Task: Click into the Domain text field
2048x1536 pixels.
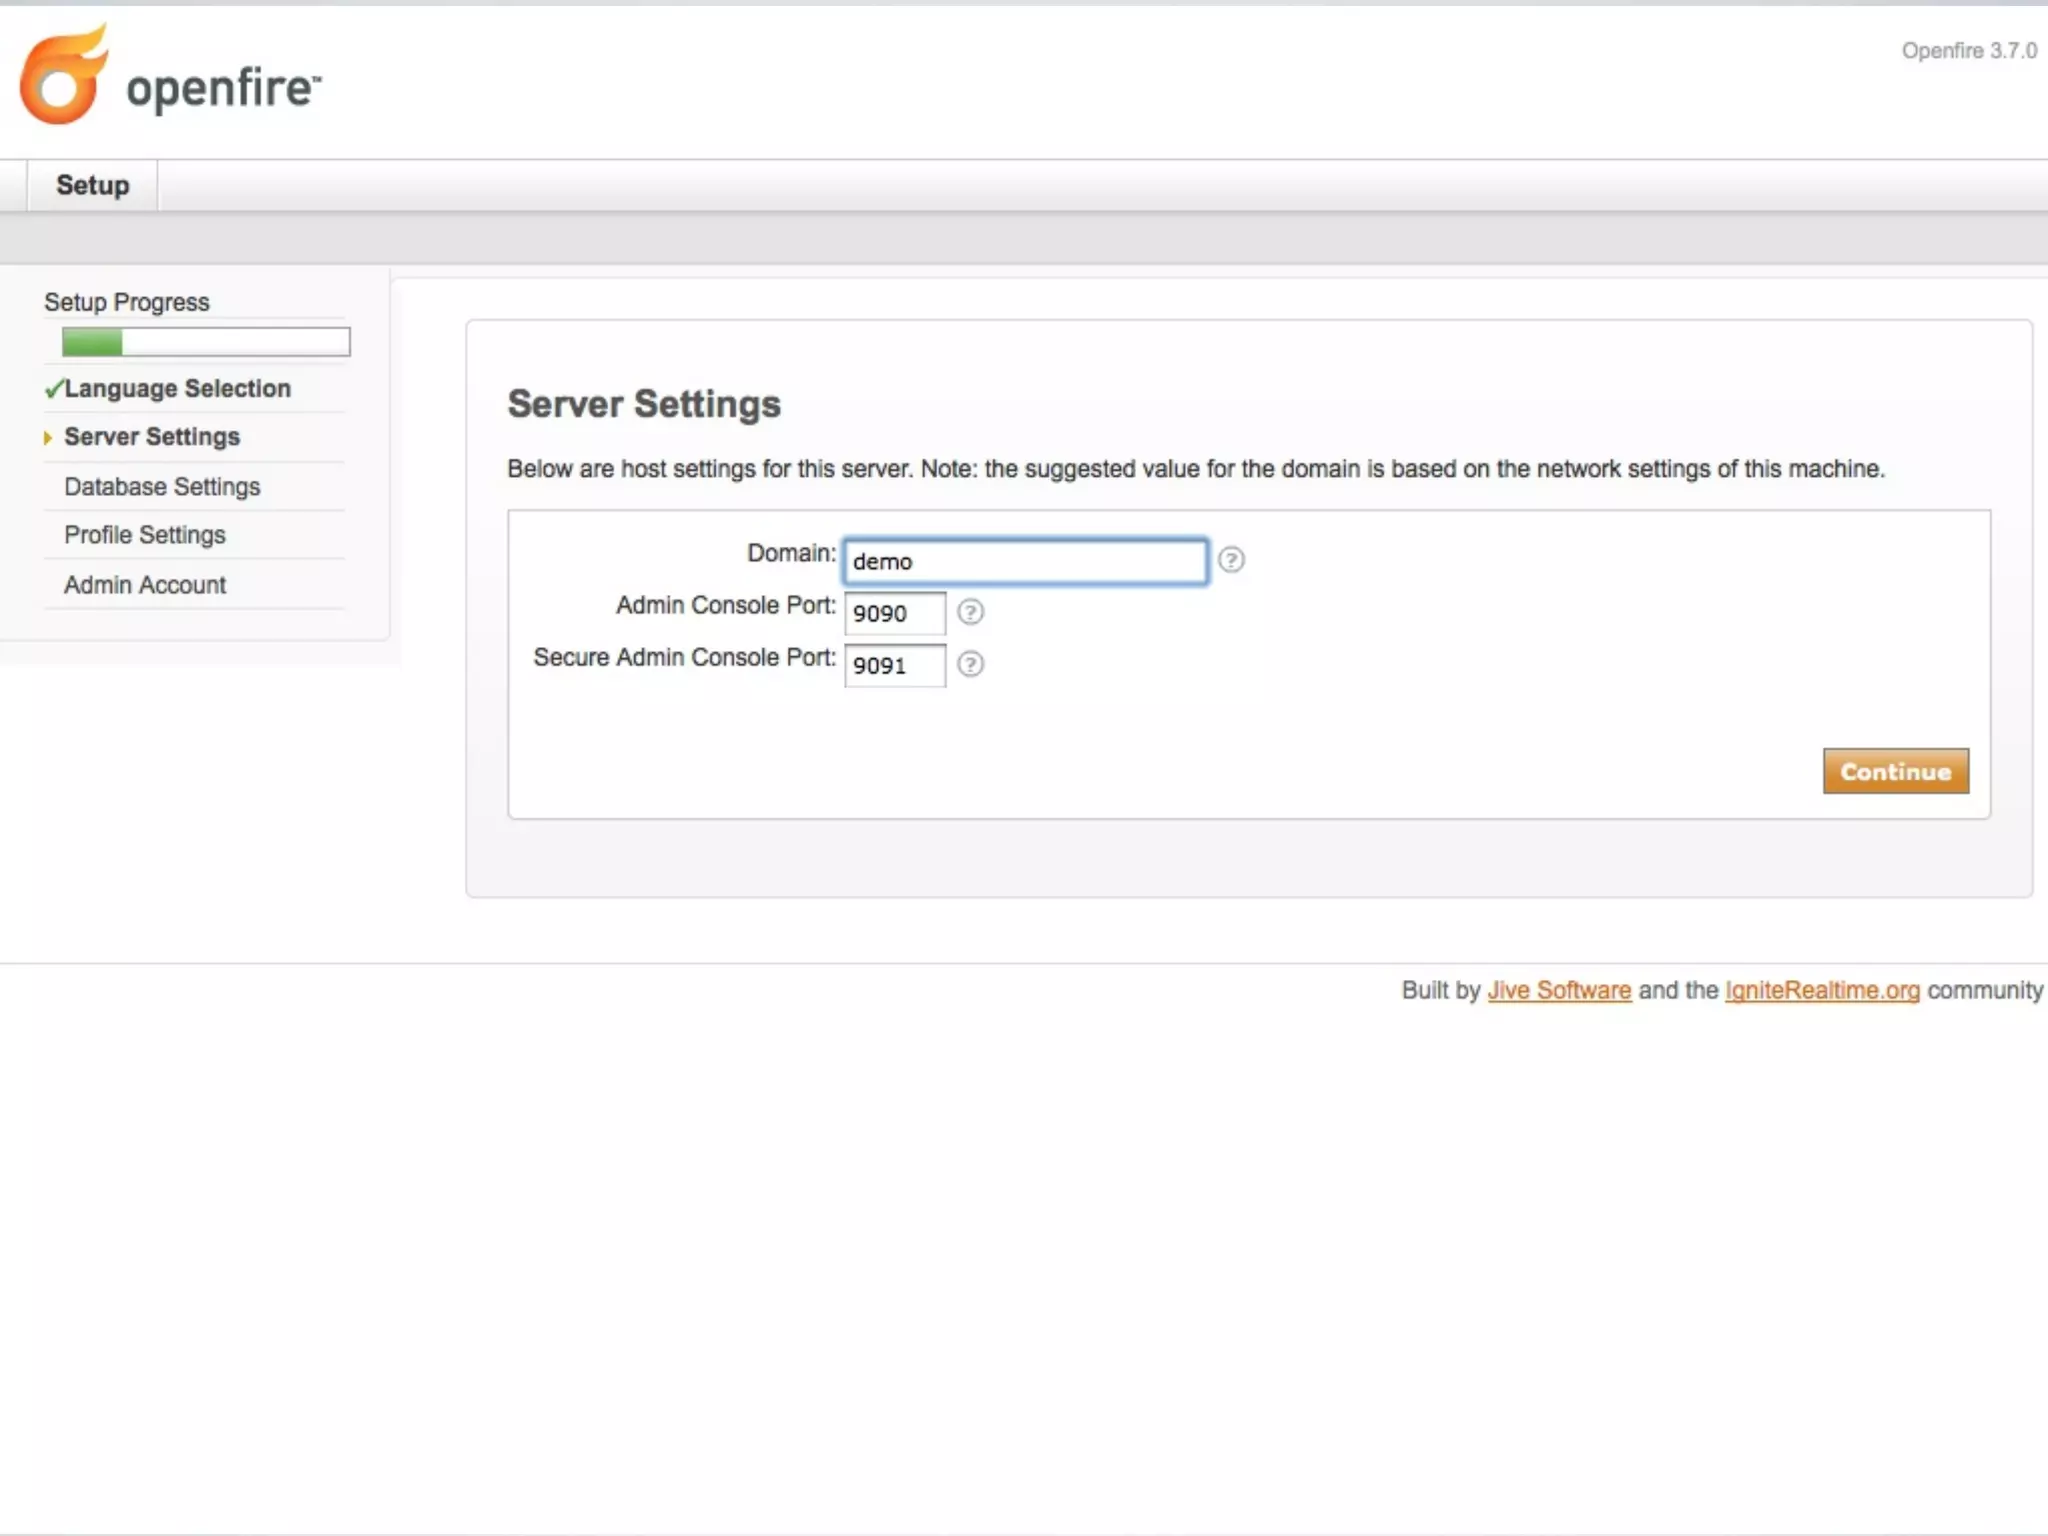Action: tap(1024, 562)
